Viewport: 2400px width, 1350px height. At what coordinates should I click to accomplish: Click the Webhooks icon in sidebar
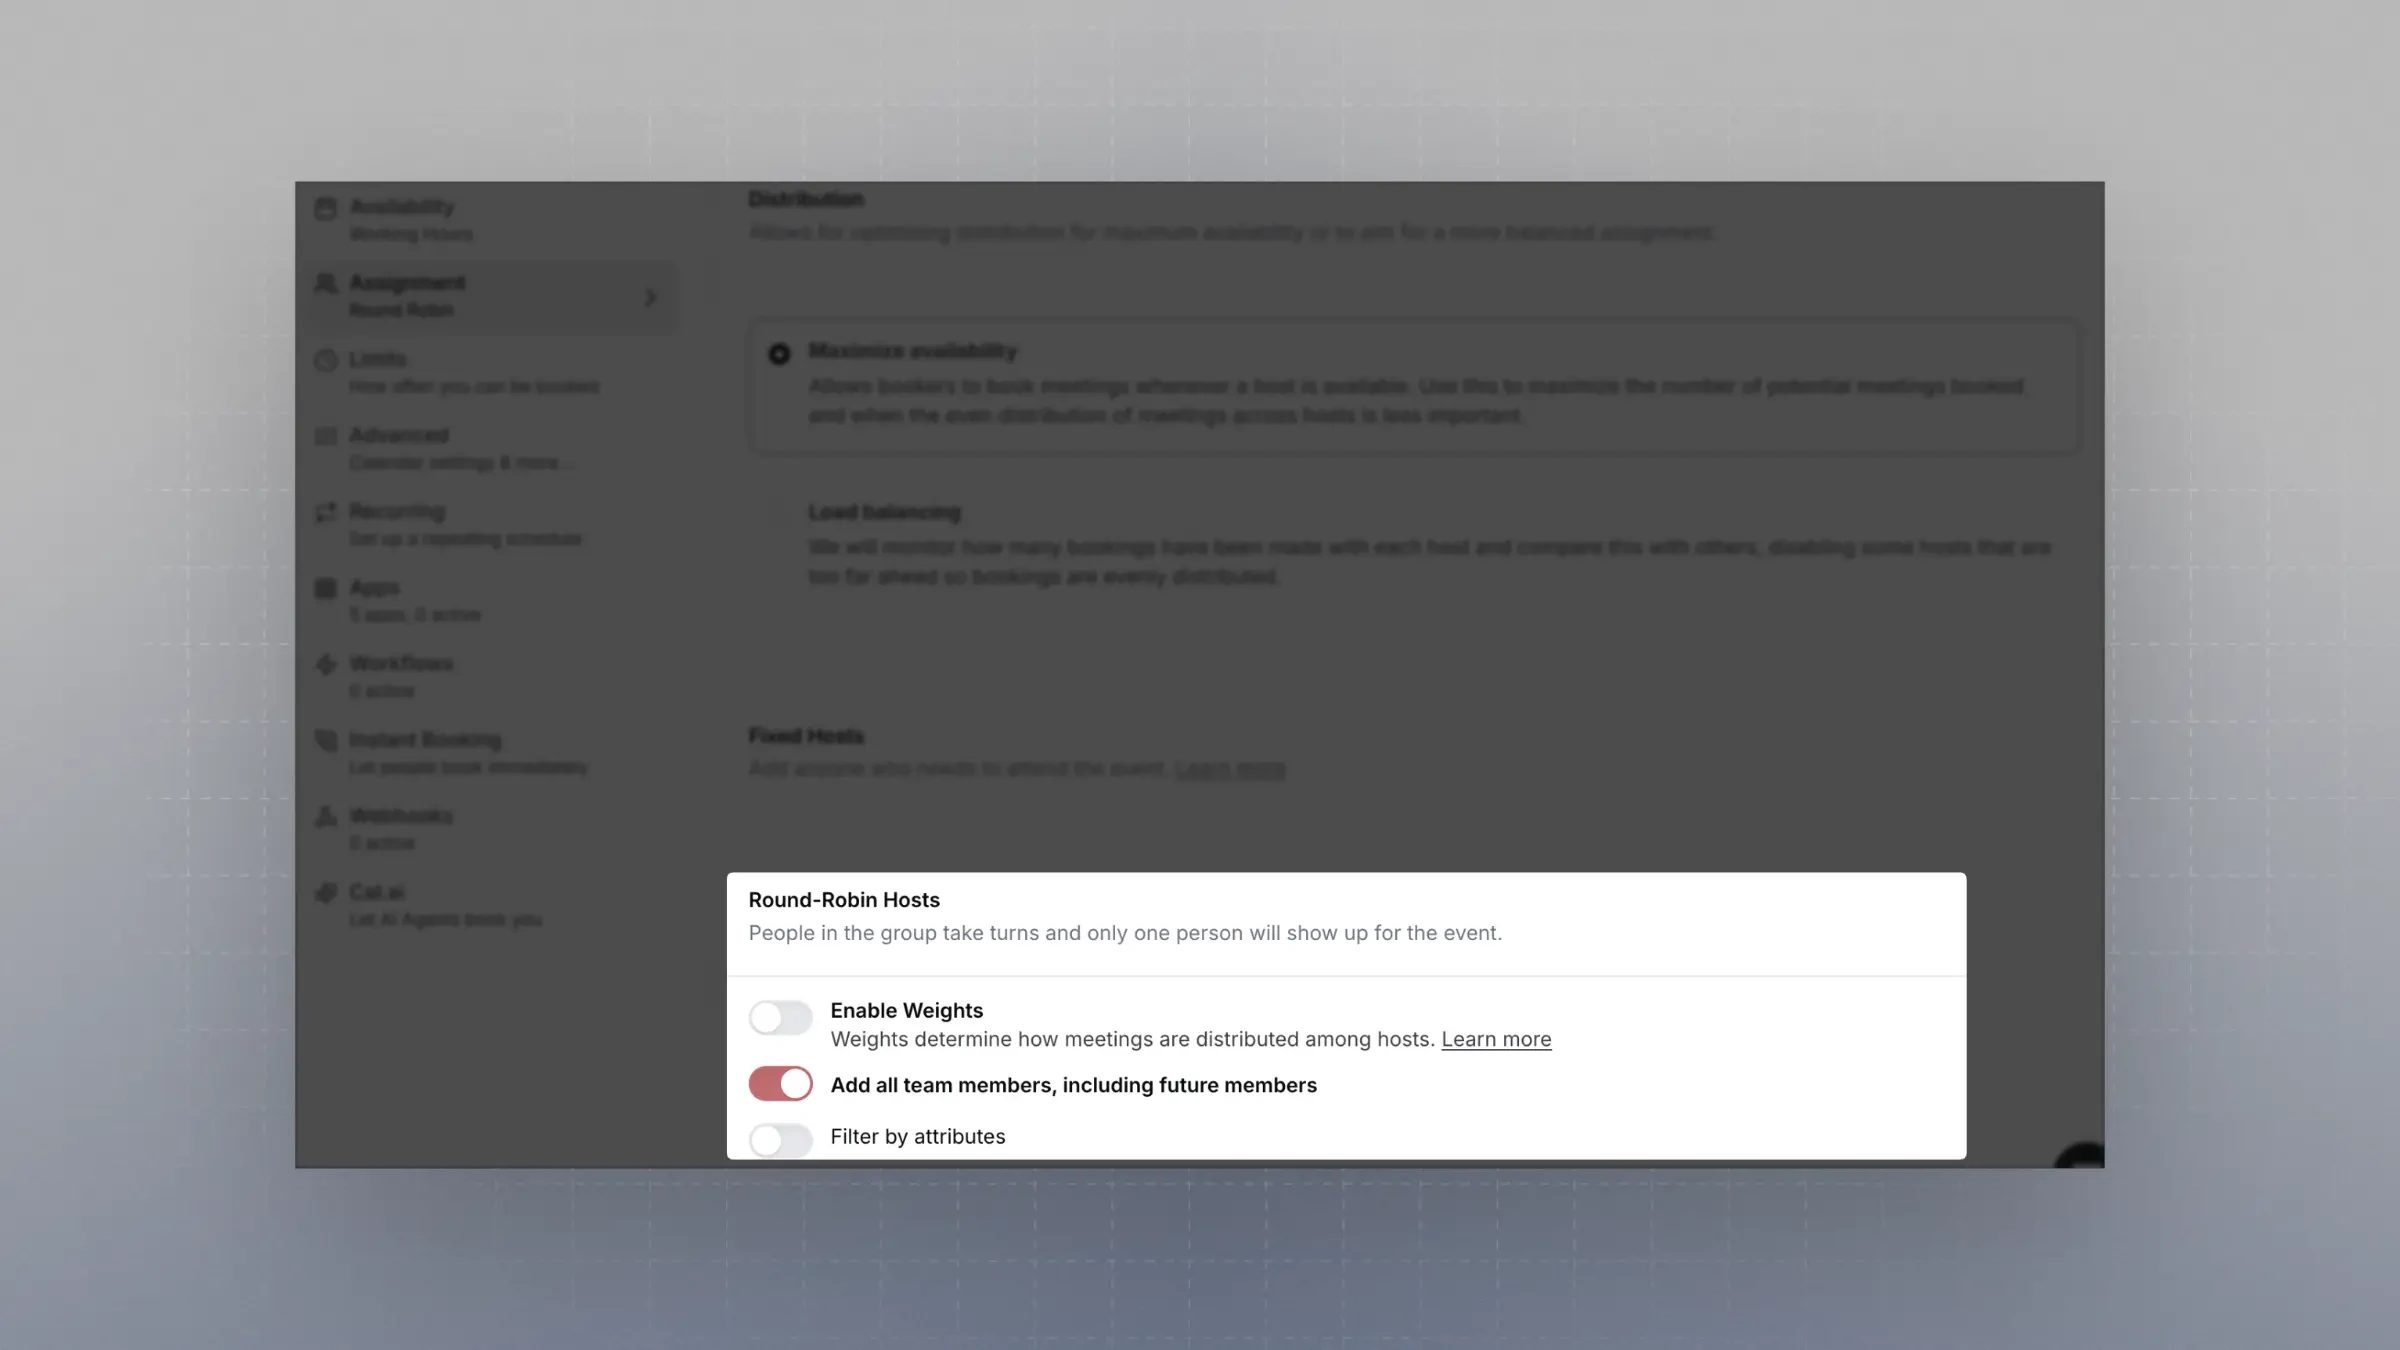tap(325, 817)
